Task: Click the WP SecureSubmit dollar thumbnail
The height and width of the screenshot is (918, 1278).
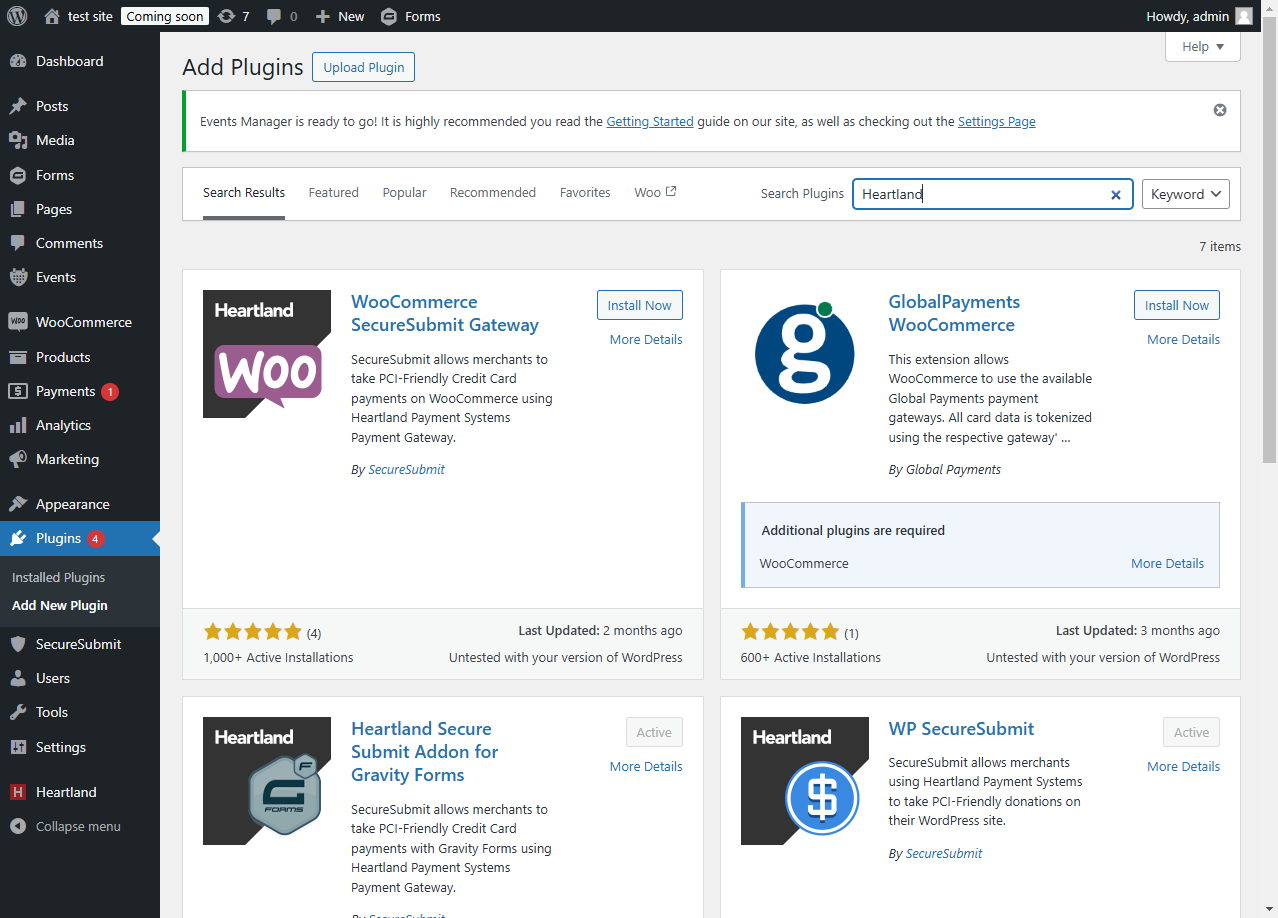Action: (x=805, y=781)
